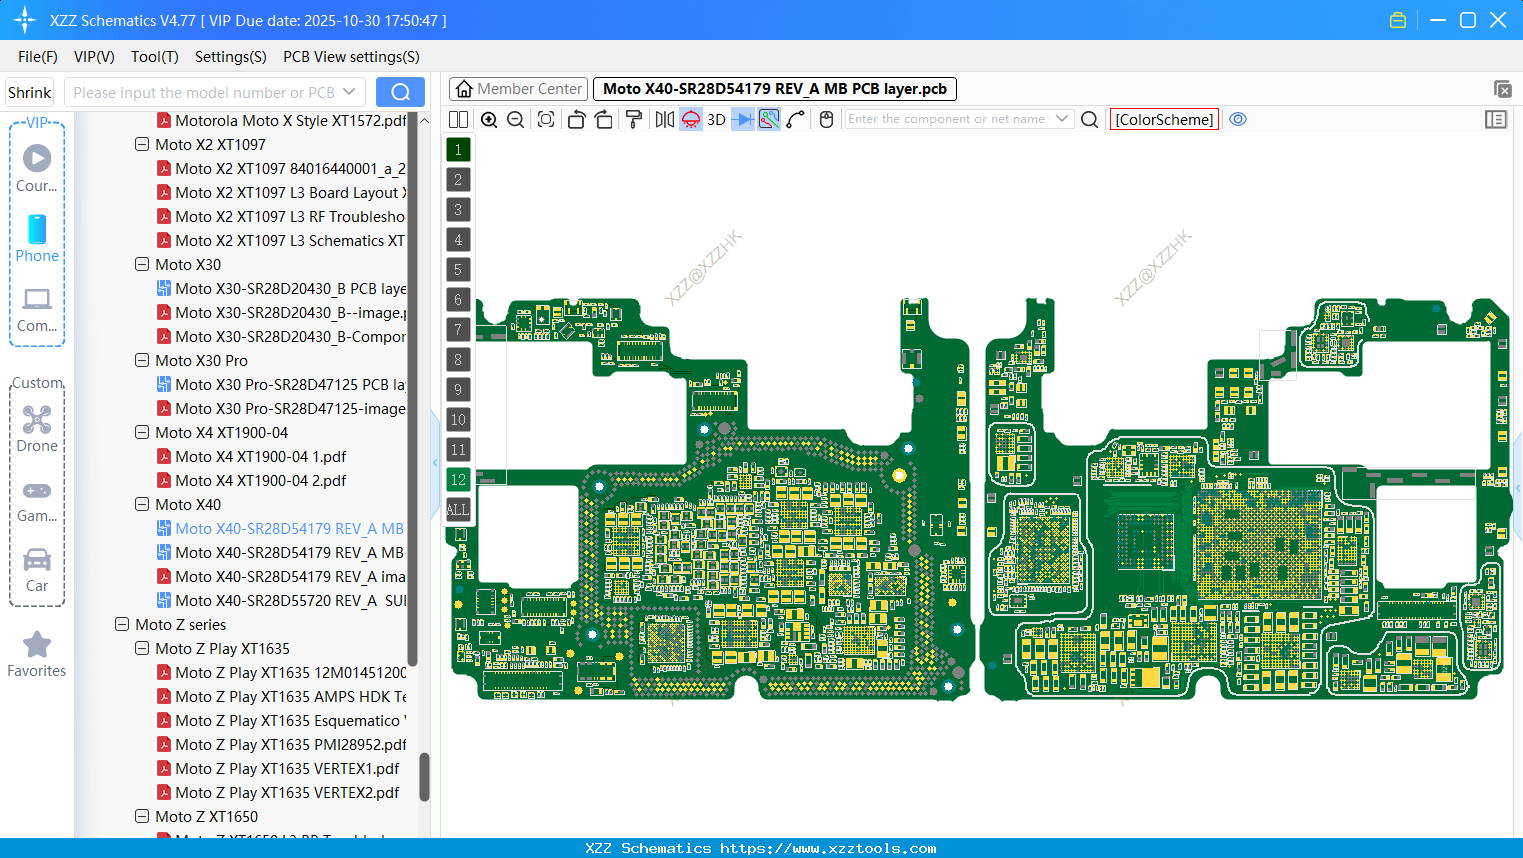
Task: Collapse the Moto X40 tree node
Action: click(142, 504)
